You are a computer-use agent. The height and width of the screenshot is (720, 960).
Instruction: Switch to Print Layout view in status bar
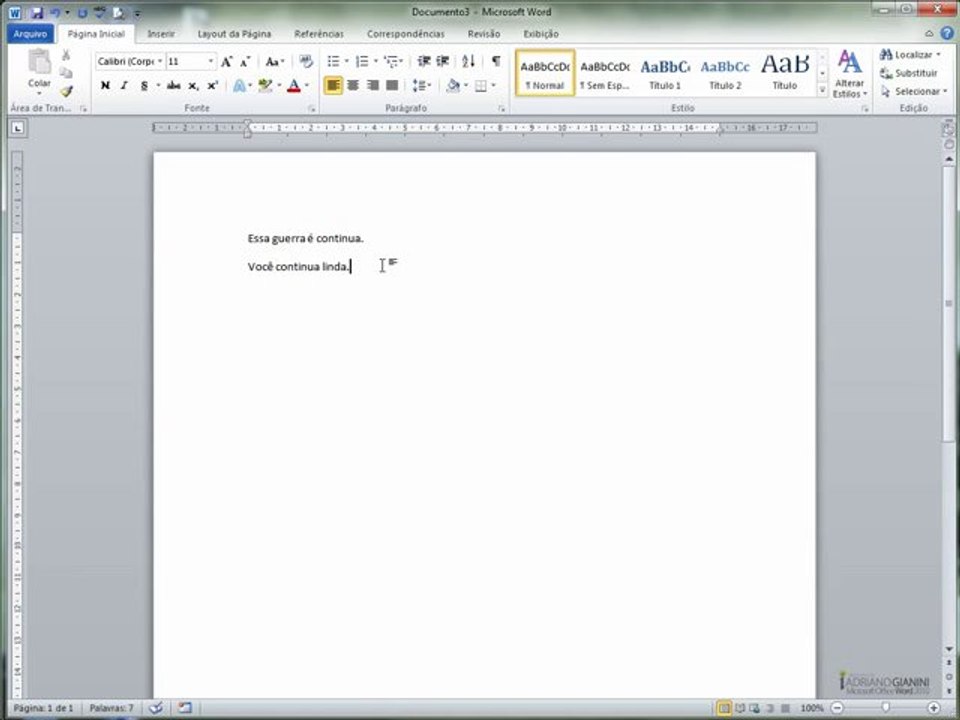[x=724, y=708]
